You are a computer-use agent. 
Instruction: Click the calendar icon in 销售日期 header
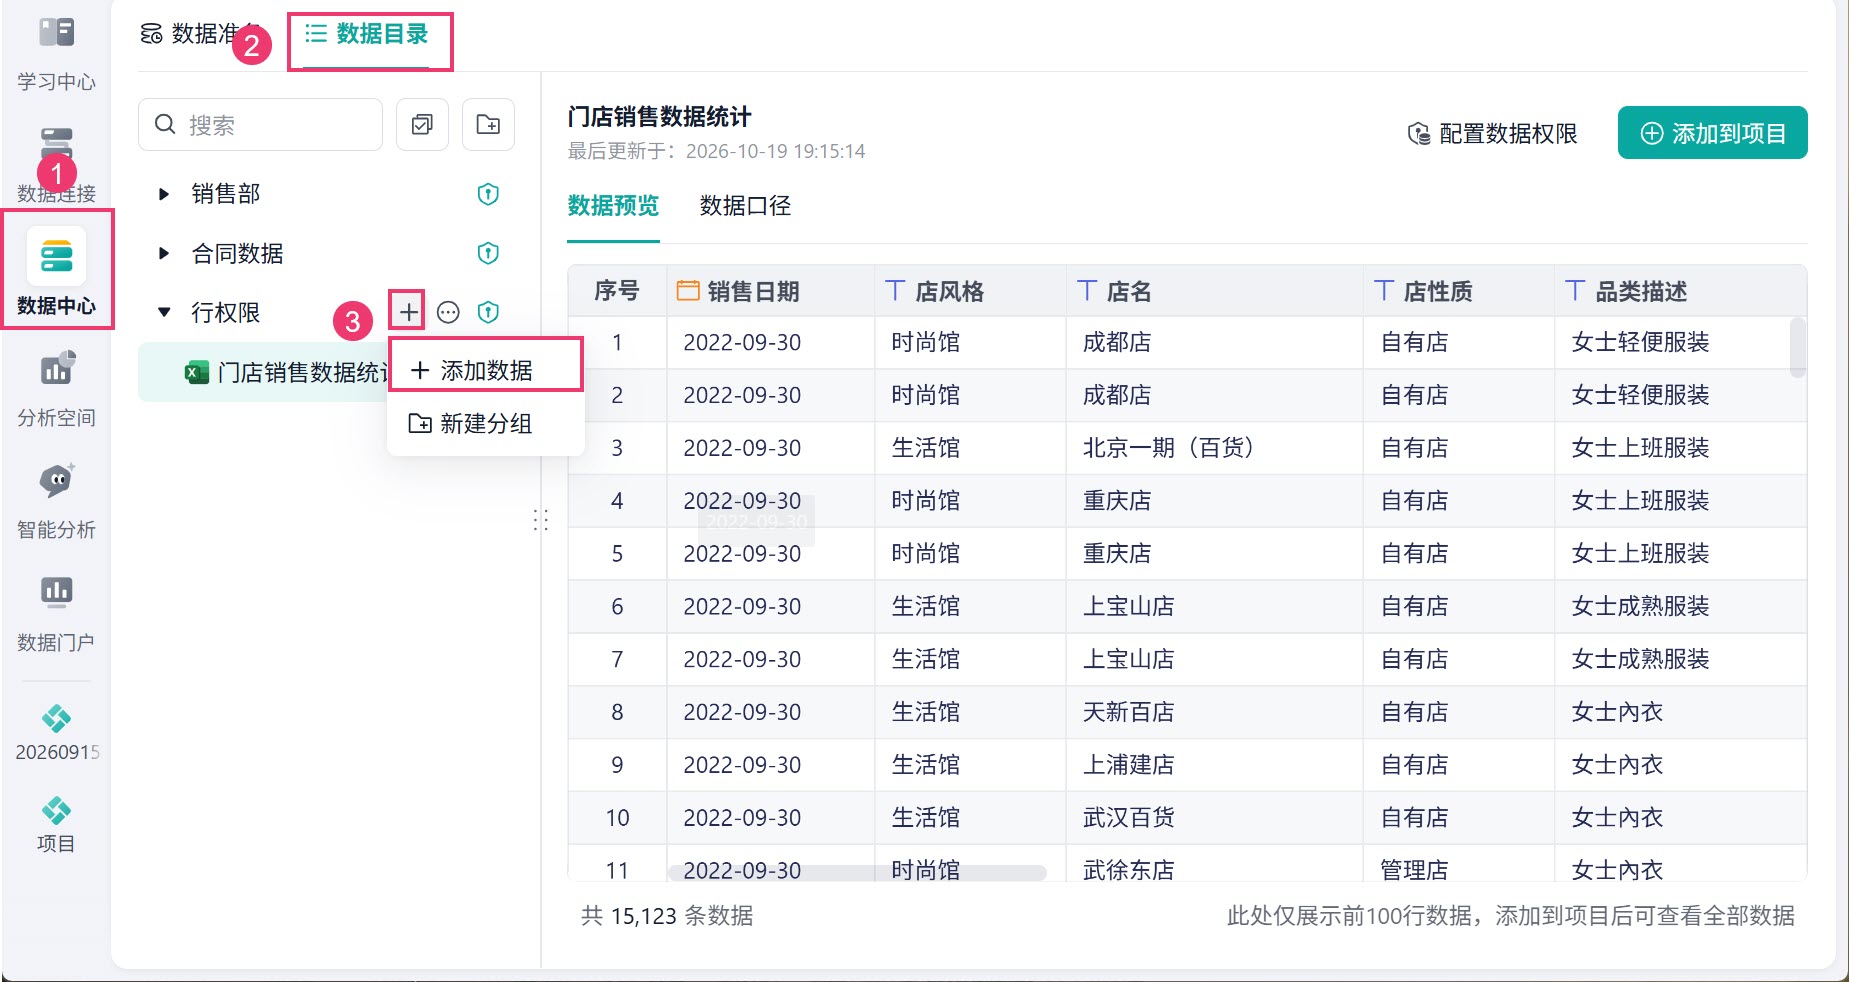688,291
